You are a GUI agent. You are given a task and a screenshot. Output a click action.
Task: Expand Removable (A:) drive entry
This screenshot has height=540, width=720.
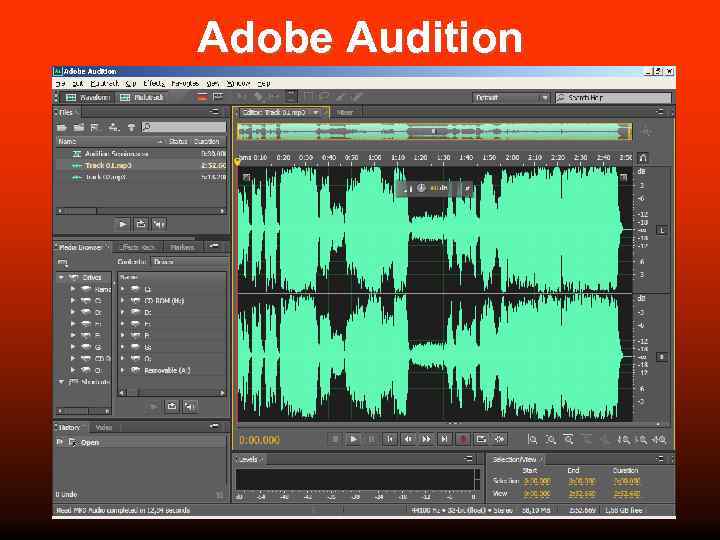click(123, 370)
